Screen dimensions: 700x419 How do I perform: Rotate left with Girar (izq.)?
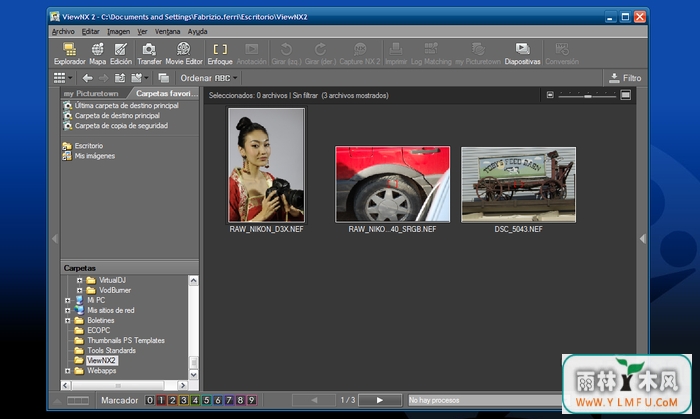coord(286,54)
